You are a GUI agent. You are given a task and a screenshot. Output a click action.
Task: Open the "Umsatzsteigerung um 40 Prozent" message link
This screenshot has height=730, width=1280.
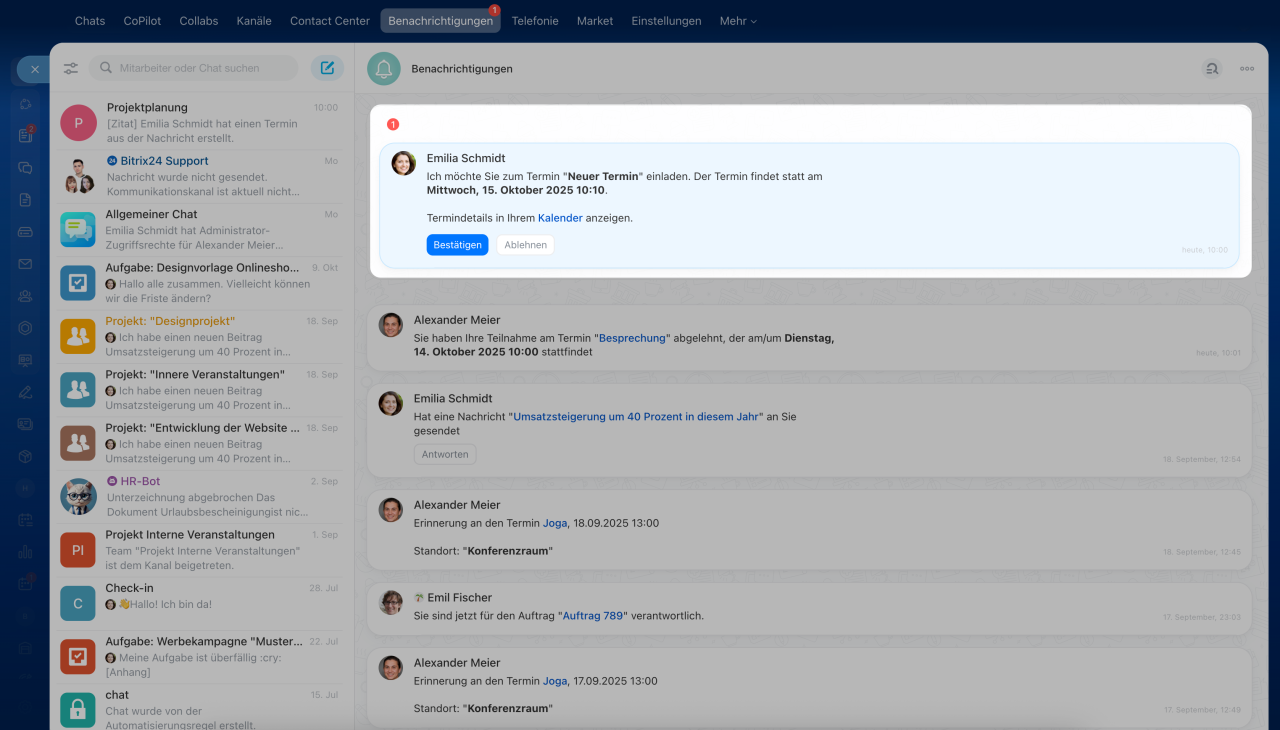point(635,416)
